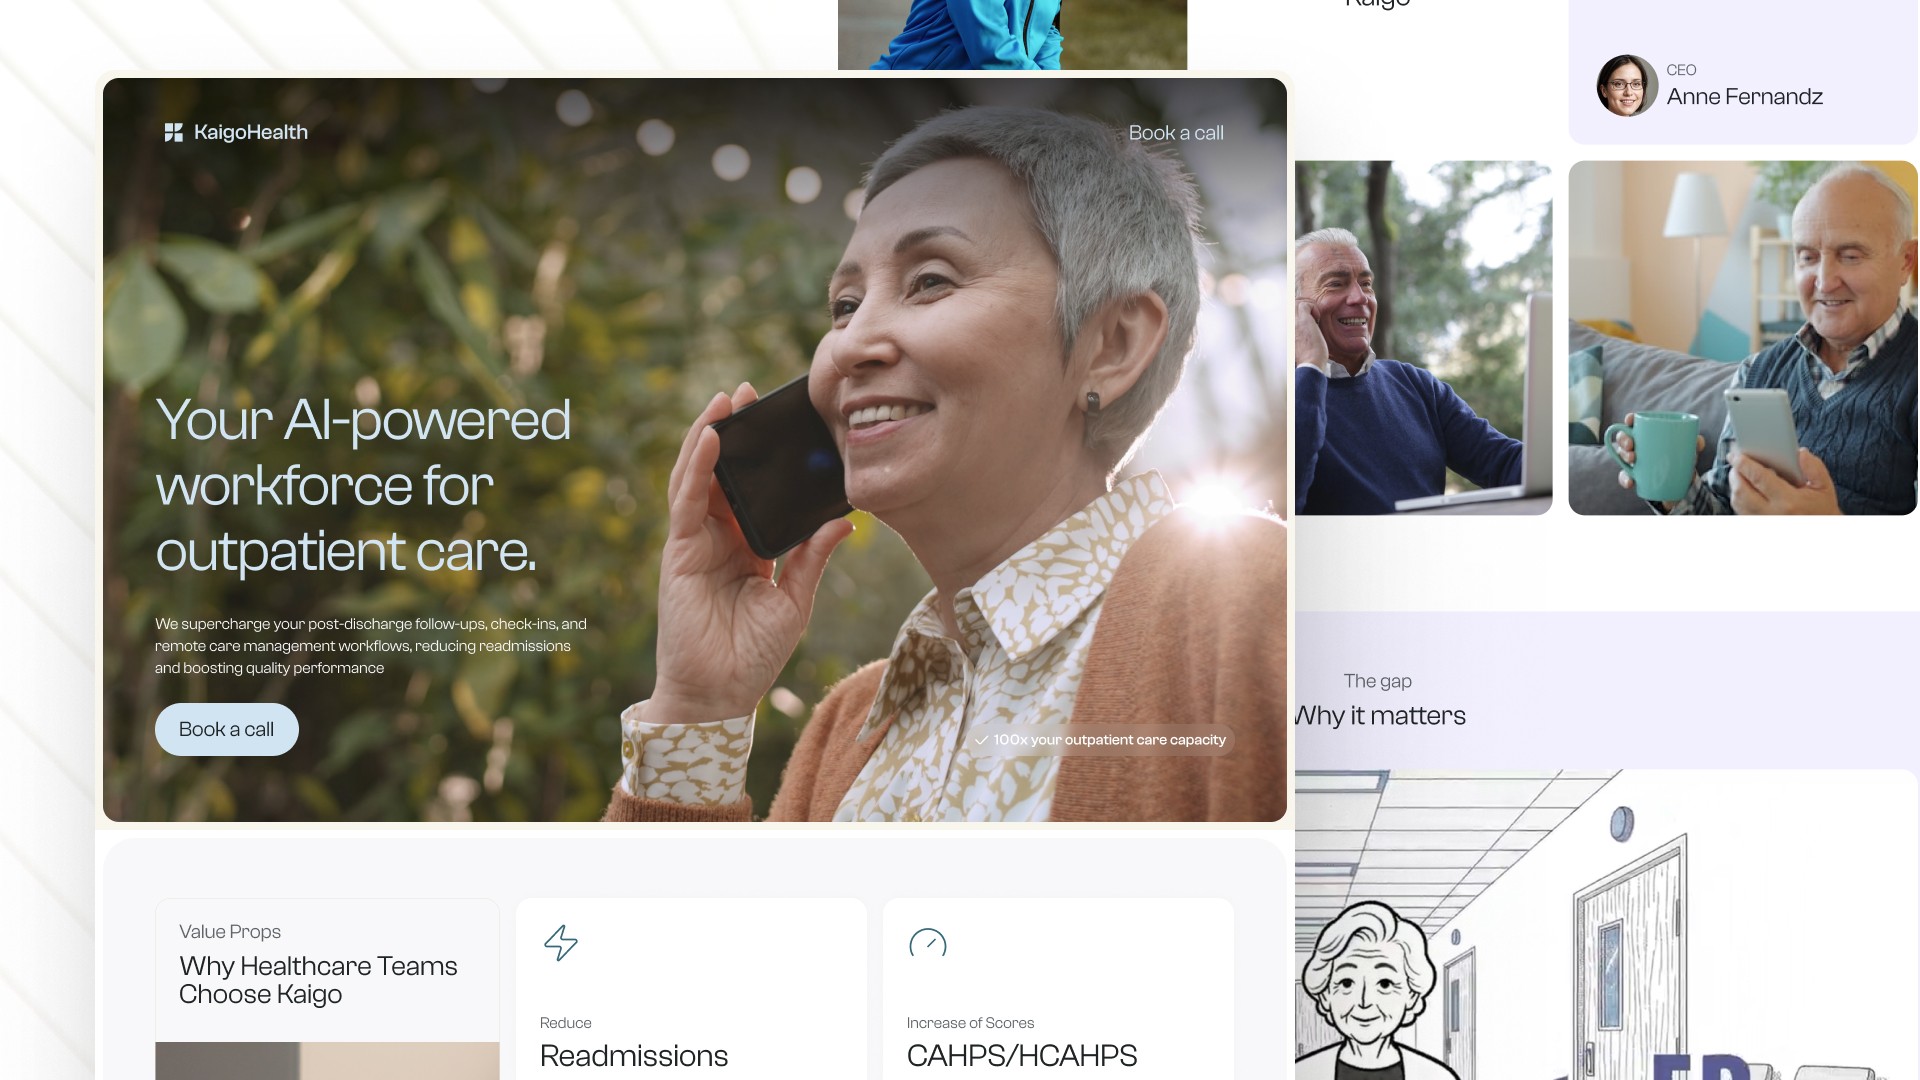1920x1080 pixels.
Task: Click the Why it matters heading
Action: (1381, 716)
